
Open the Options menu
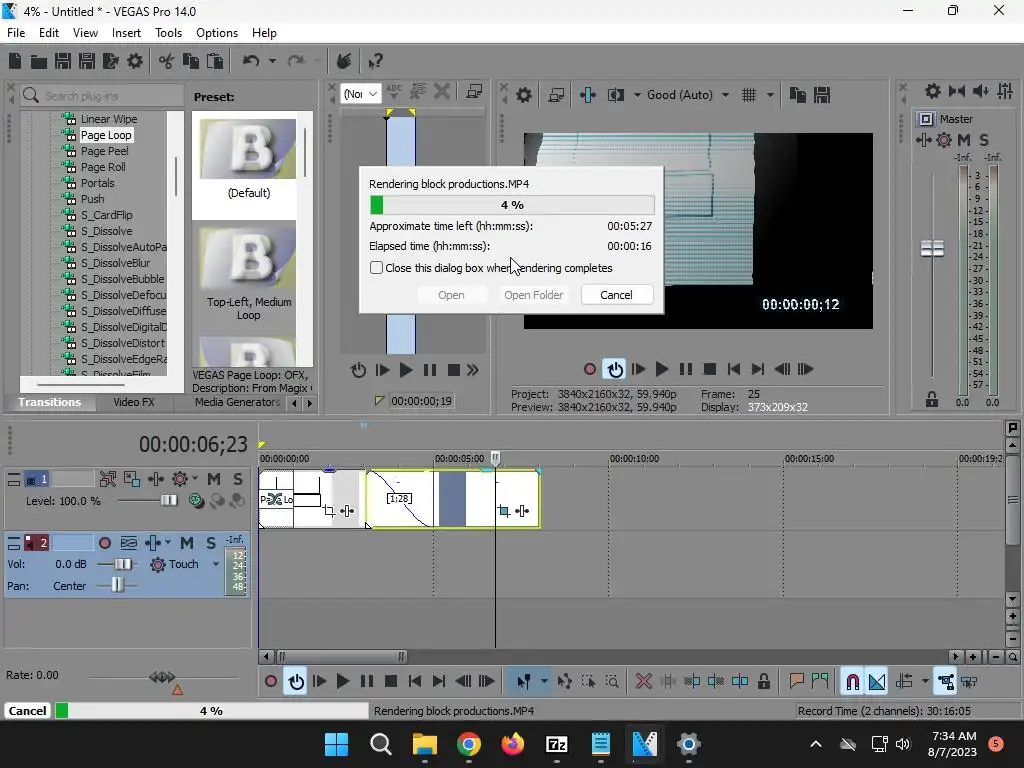pyautogui.click(x=217, y=33)
